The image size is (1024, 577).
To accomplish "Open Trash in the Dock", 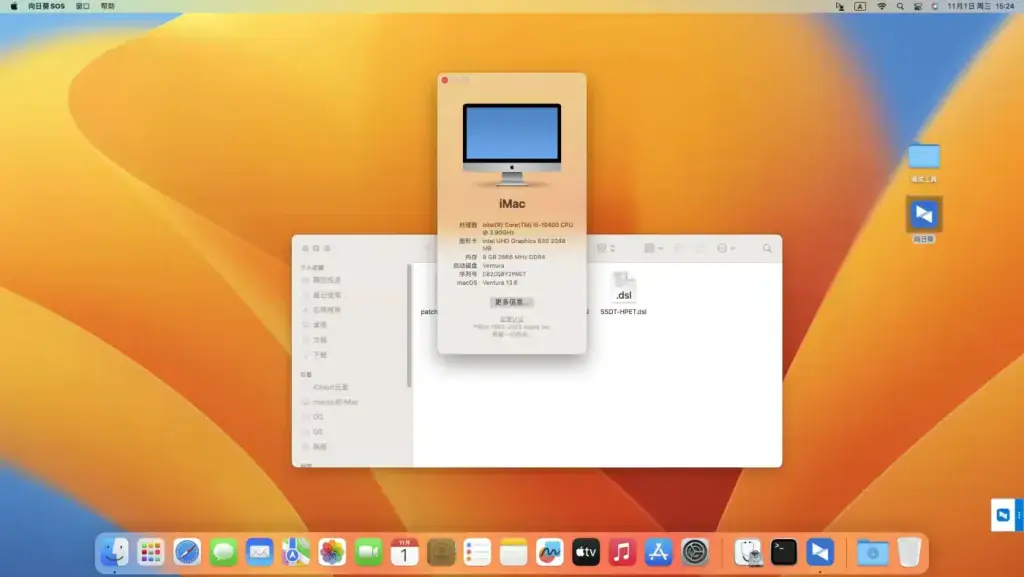I will 908,552.
